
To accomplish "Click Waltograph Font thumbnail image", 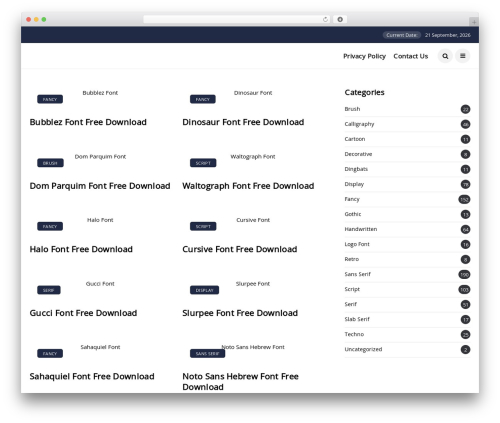I will [253, 156].
